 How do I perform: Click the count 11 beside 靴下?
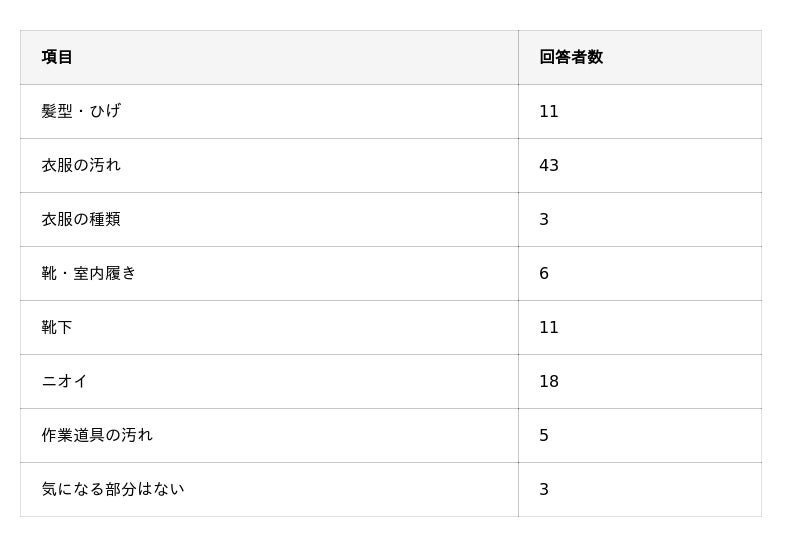[549, 327]
